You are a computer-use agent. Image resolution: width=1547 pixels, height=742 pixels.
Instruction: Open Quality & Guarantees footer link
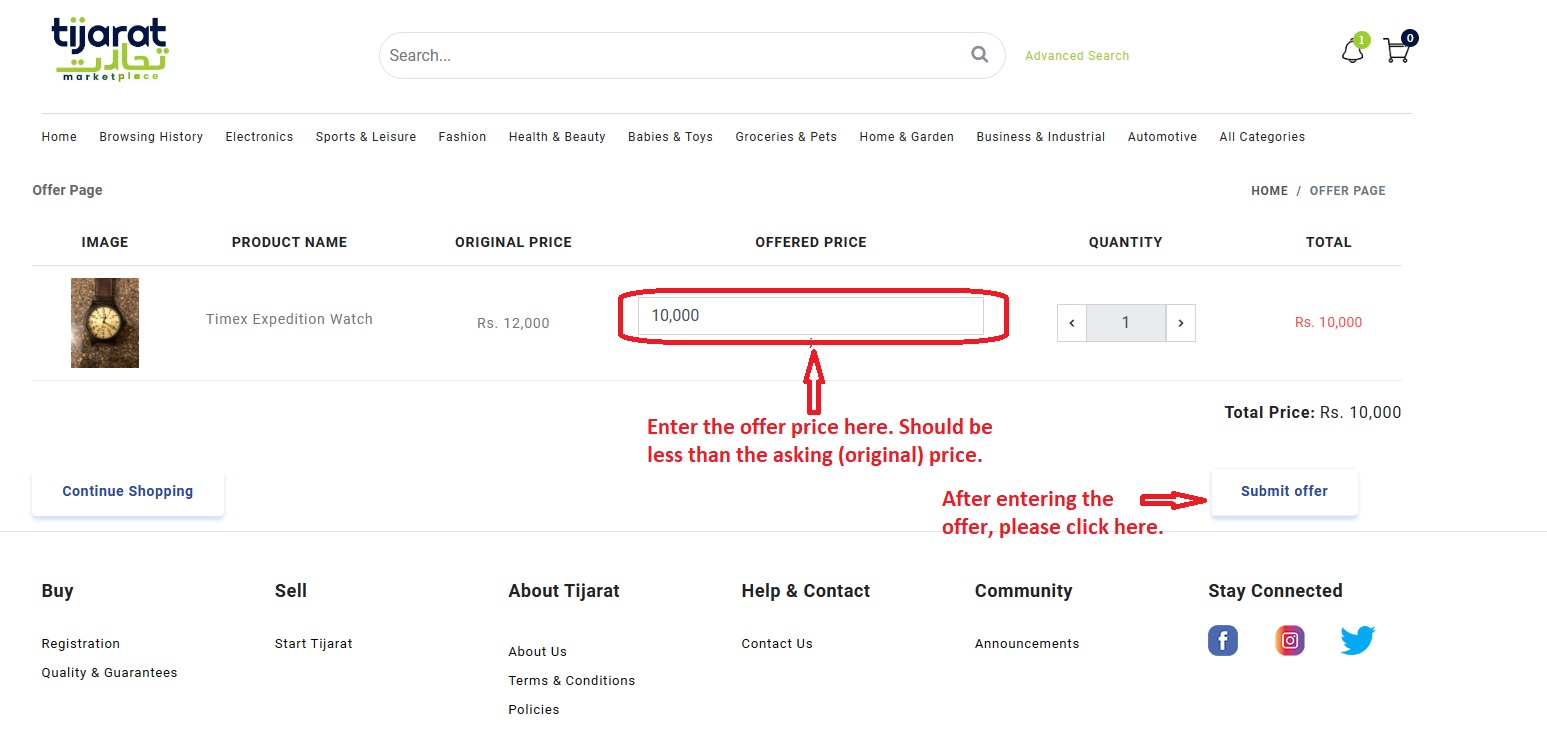point(109,673)
